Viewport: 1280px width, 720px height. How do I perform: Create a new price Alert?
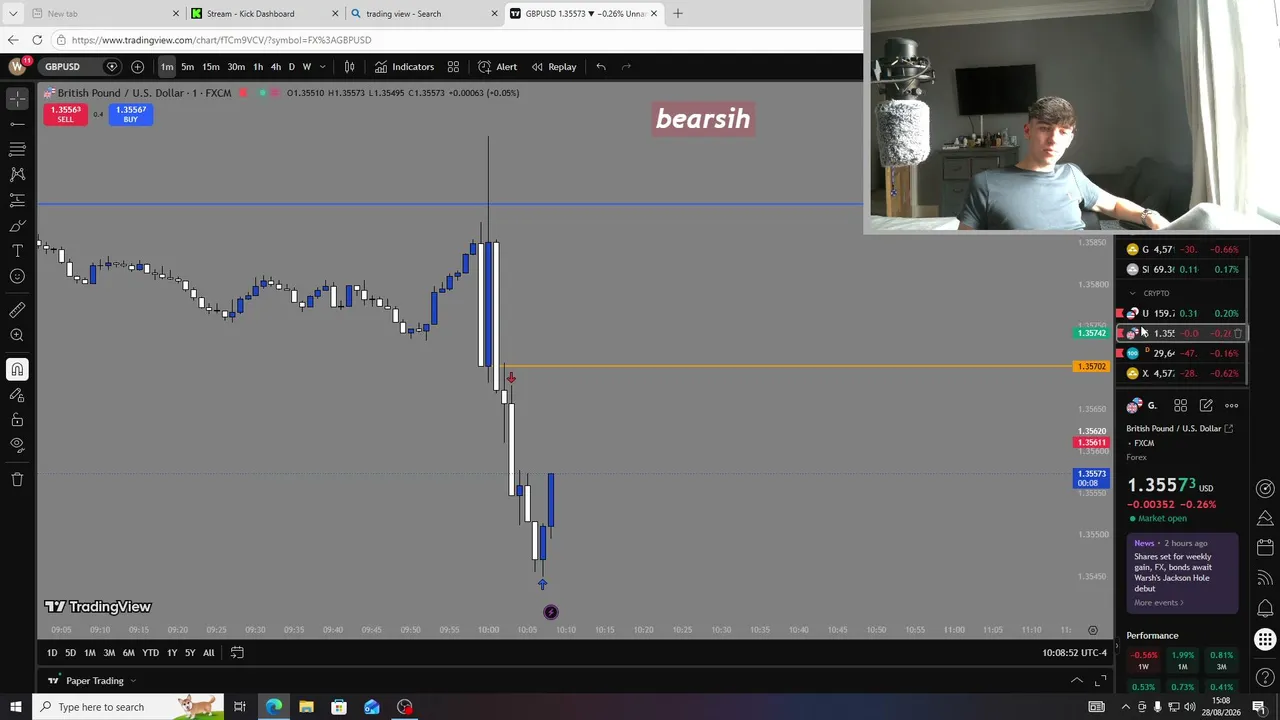pyautogui.click(x=497, y=67)
